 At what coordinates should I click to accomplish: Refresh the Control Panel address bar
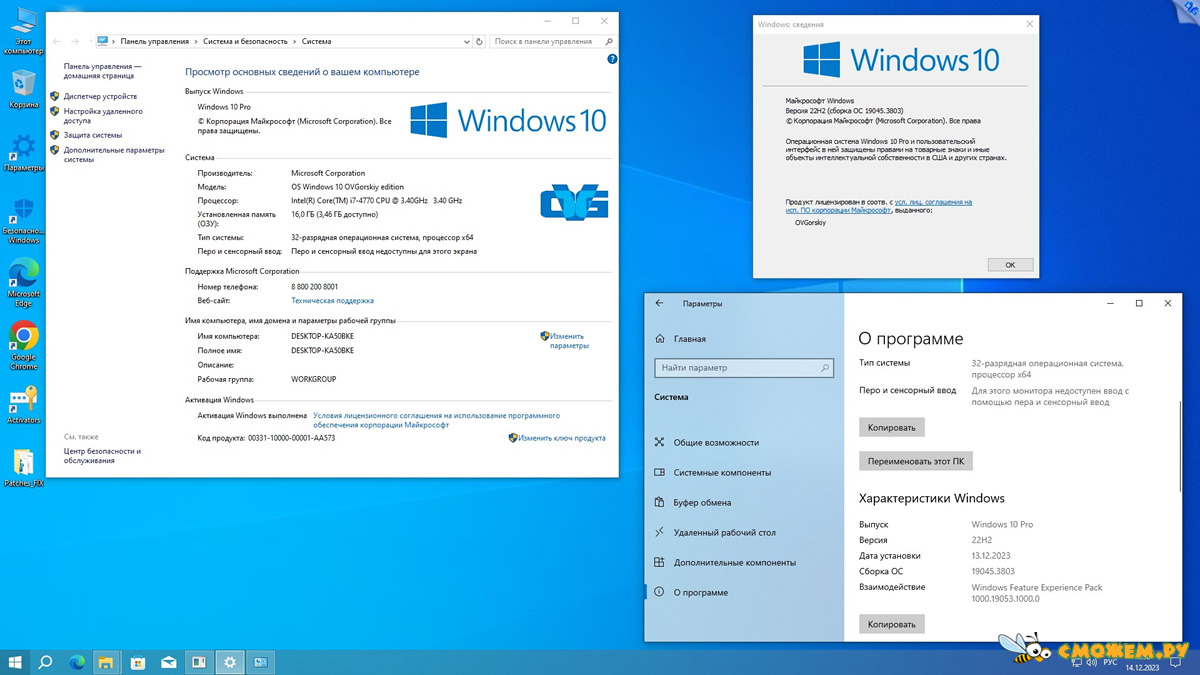480,41
